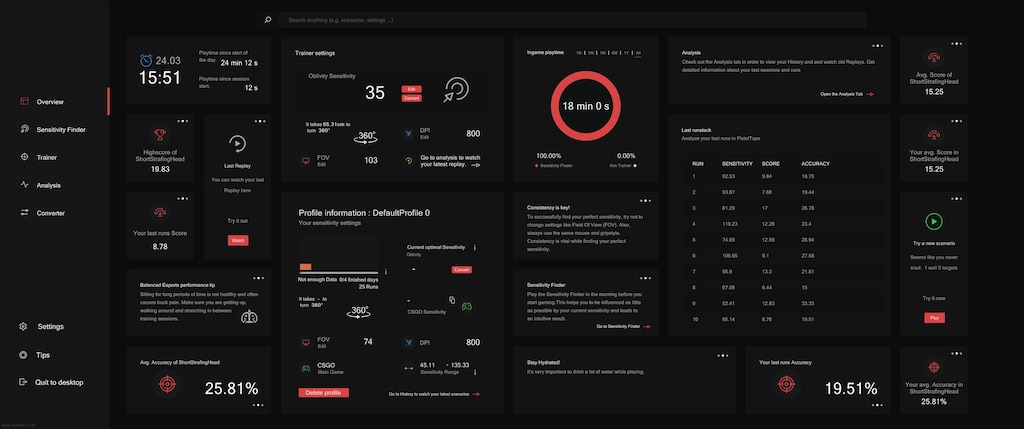Open the three-dot menu on Highscore card
The width and height of the screenshot is (1024, 429).
pyautogui.click(x=182, y=121)
